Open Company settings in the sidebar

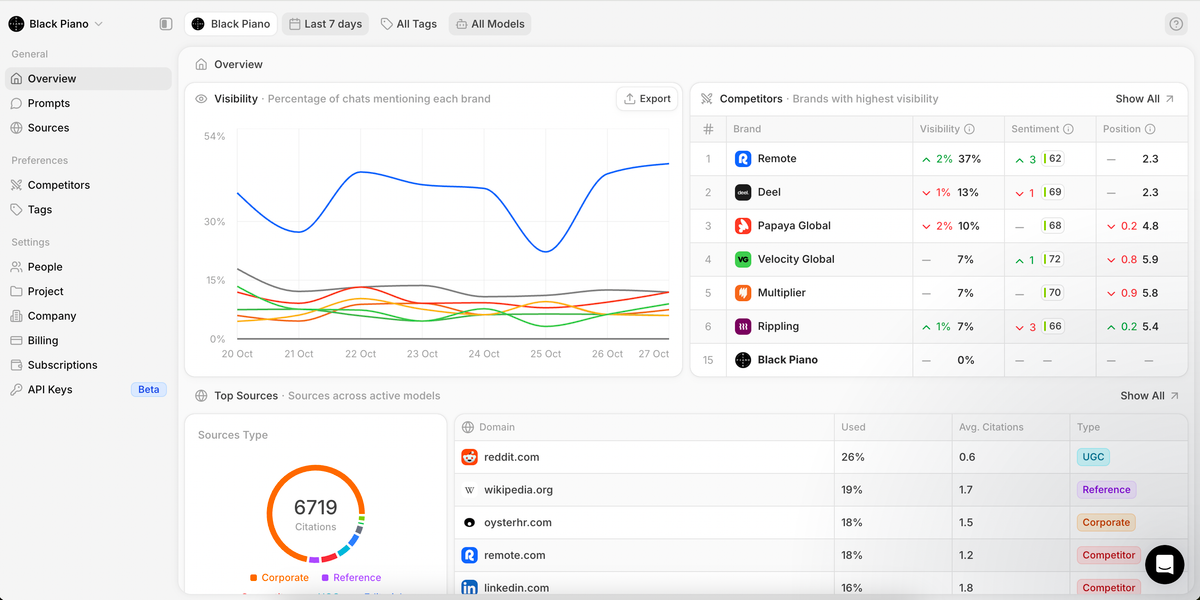(88, 316)
